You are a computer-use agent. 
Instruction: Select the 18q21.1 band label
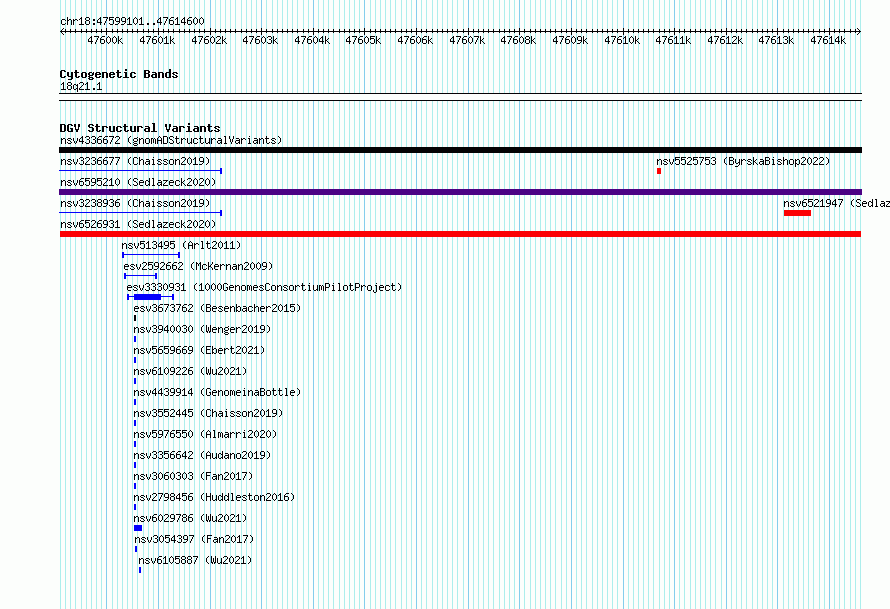click(81, 86)
